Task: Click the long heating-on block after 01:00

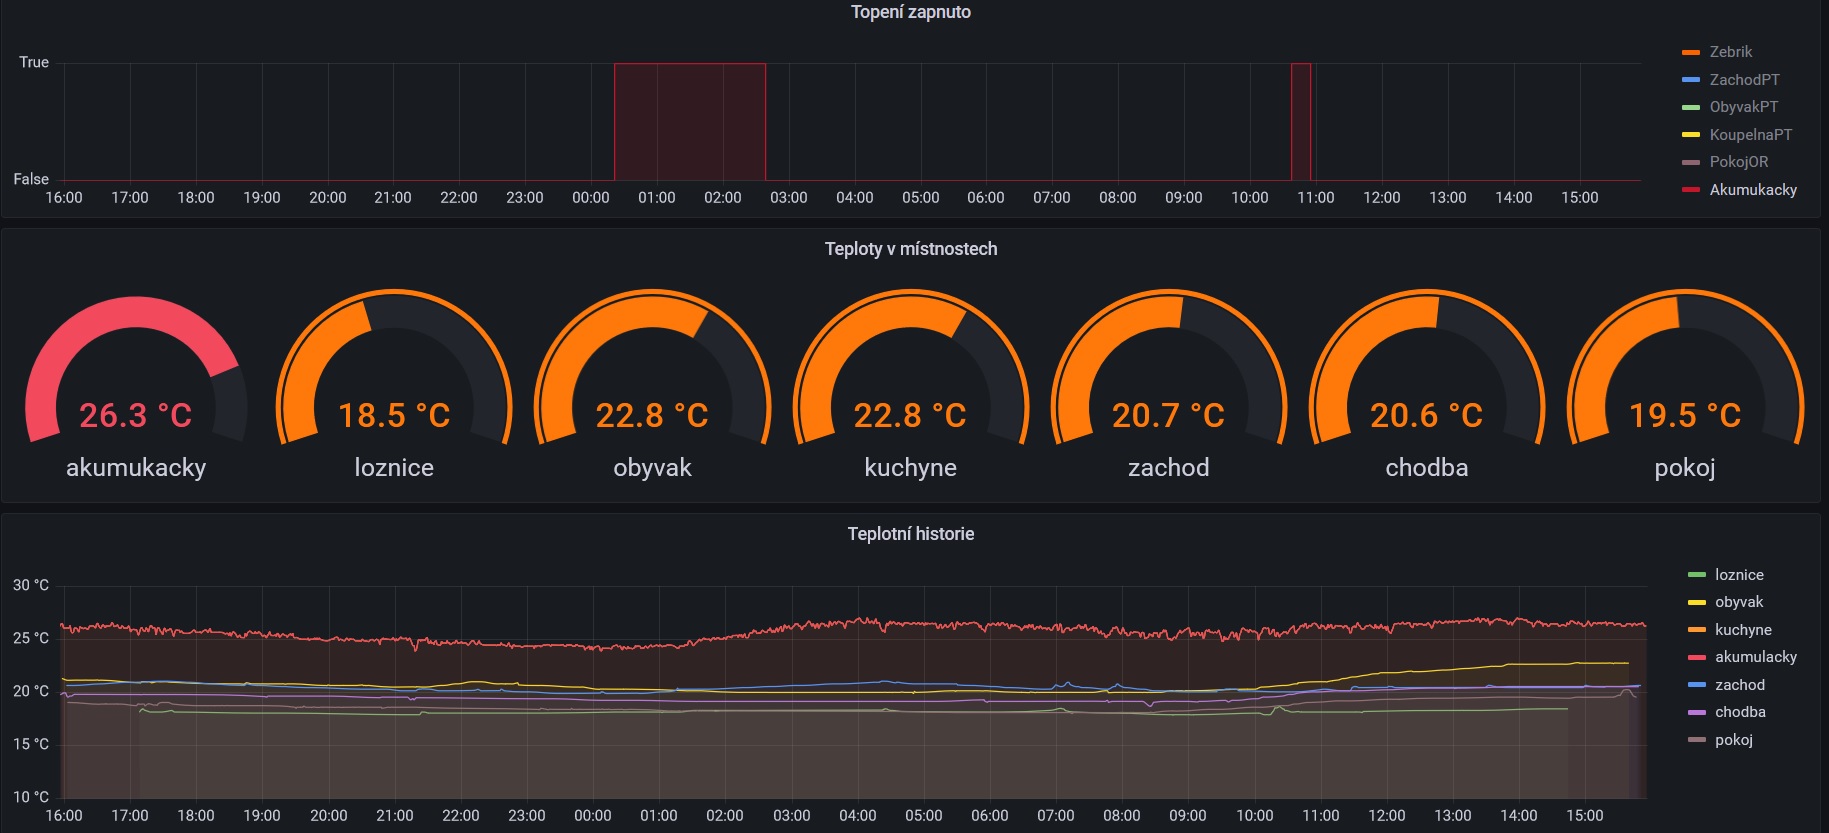Action: (690, 122)
